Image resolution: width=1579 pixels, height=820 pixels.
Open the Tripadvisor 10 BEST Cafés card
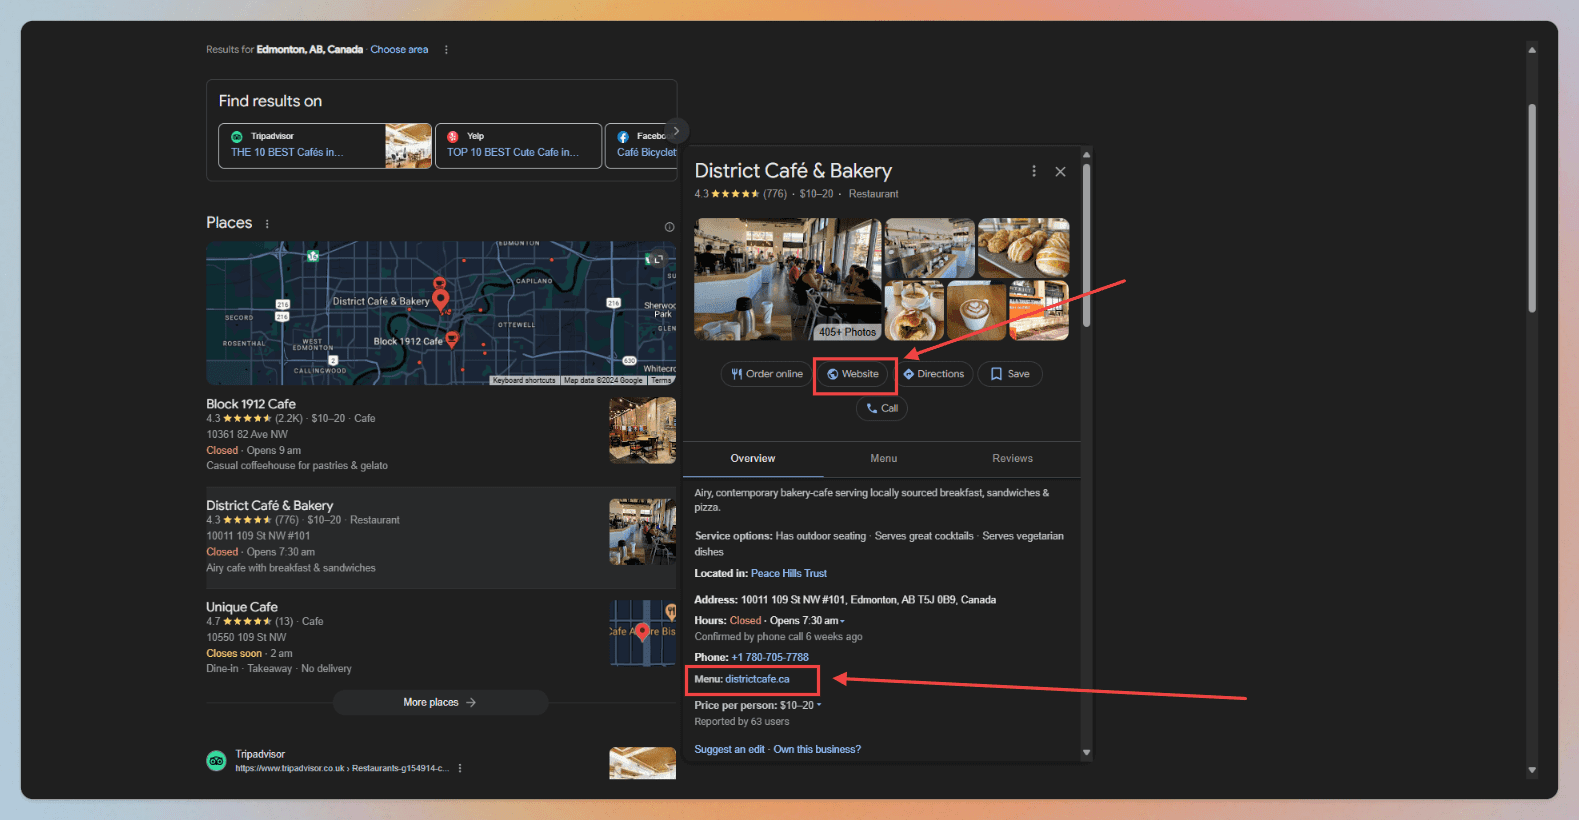325,146
